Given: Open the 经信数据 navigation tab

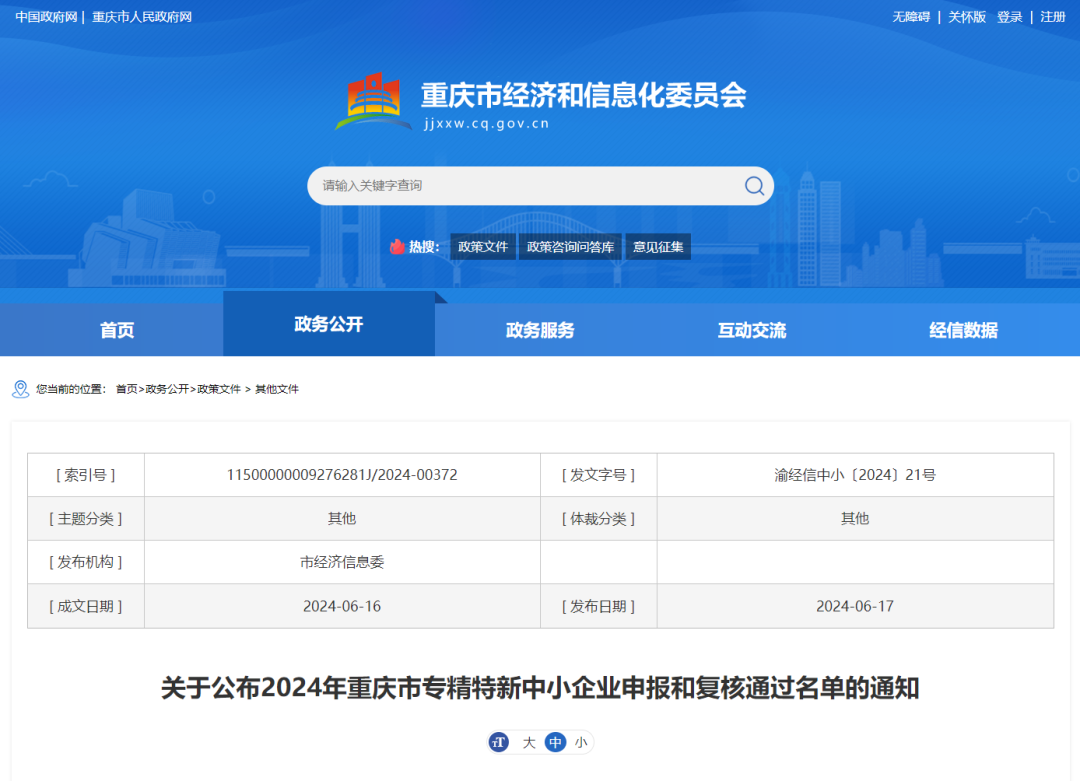Looking at the screenshot, I should 964,330.
